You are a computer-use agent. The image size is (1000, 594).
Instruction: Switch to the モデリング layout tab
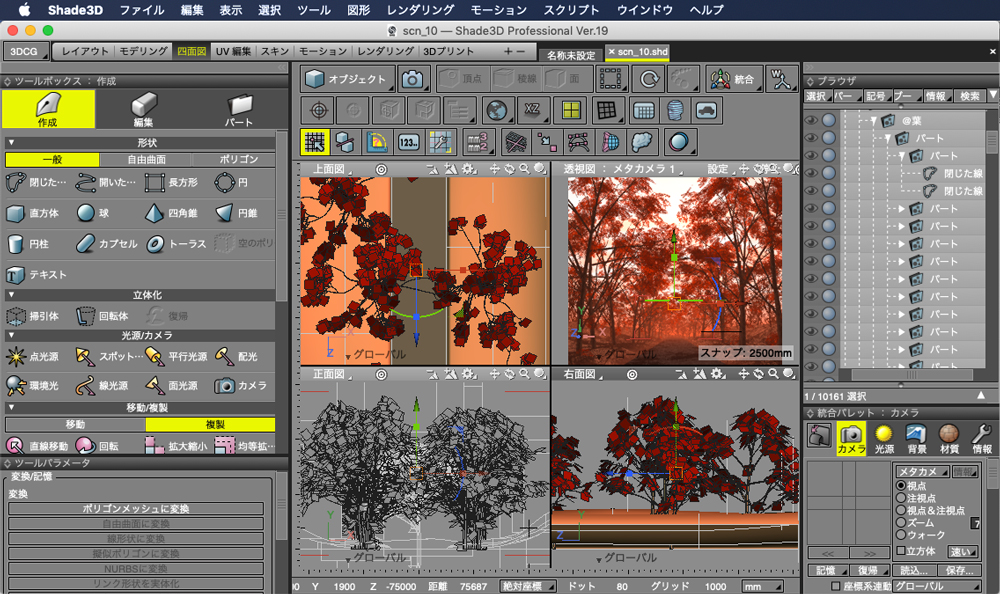pyautogui.click(x=143, y=51)
